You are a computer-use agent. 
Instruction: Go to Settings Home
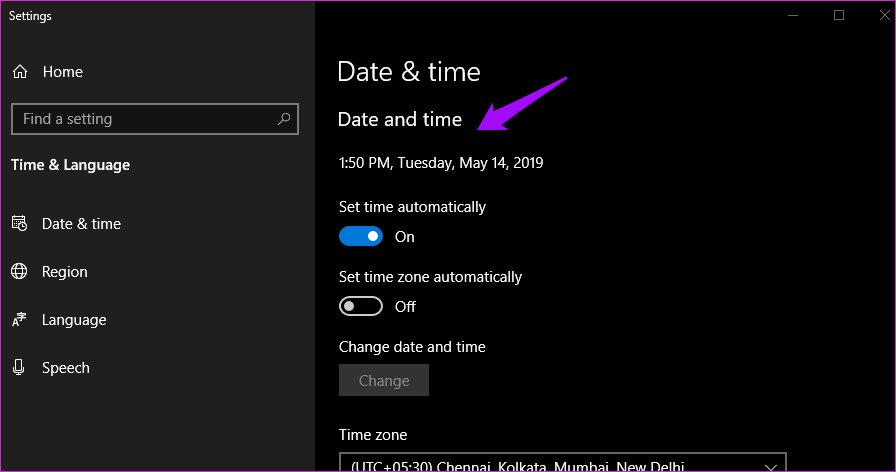tap(62, 72)
